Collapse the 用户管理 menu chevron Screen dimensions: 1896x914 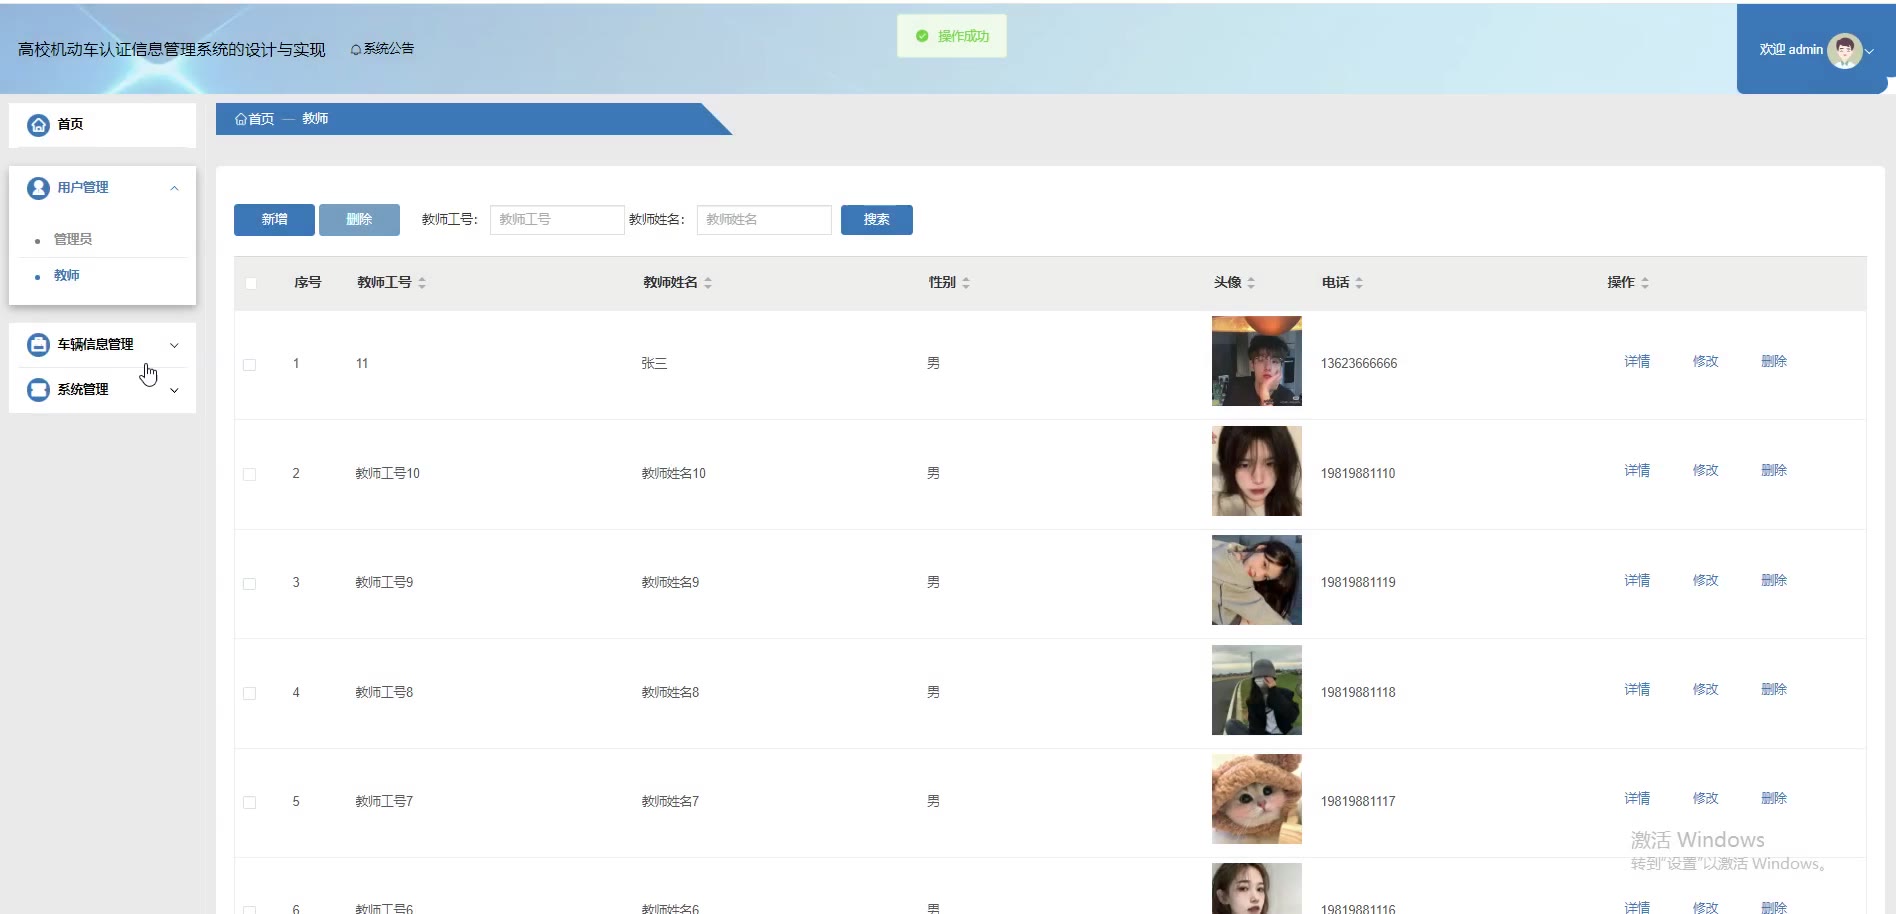pyautogui.click(x=175, y=188)
